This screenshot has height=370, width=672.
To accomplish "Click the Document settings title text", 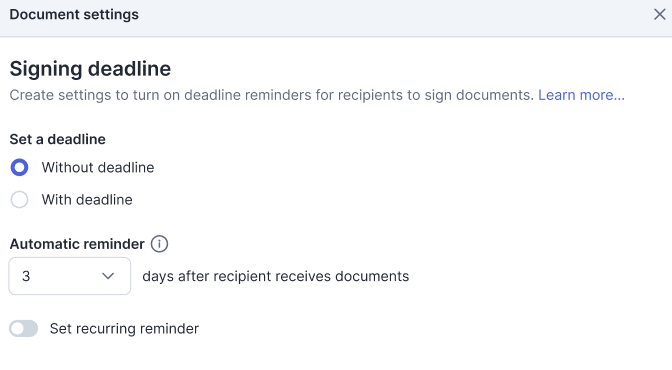I will click(74, 15).
